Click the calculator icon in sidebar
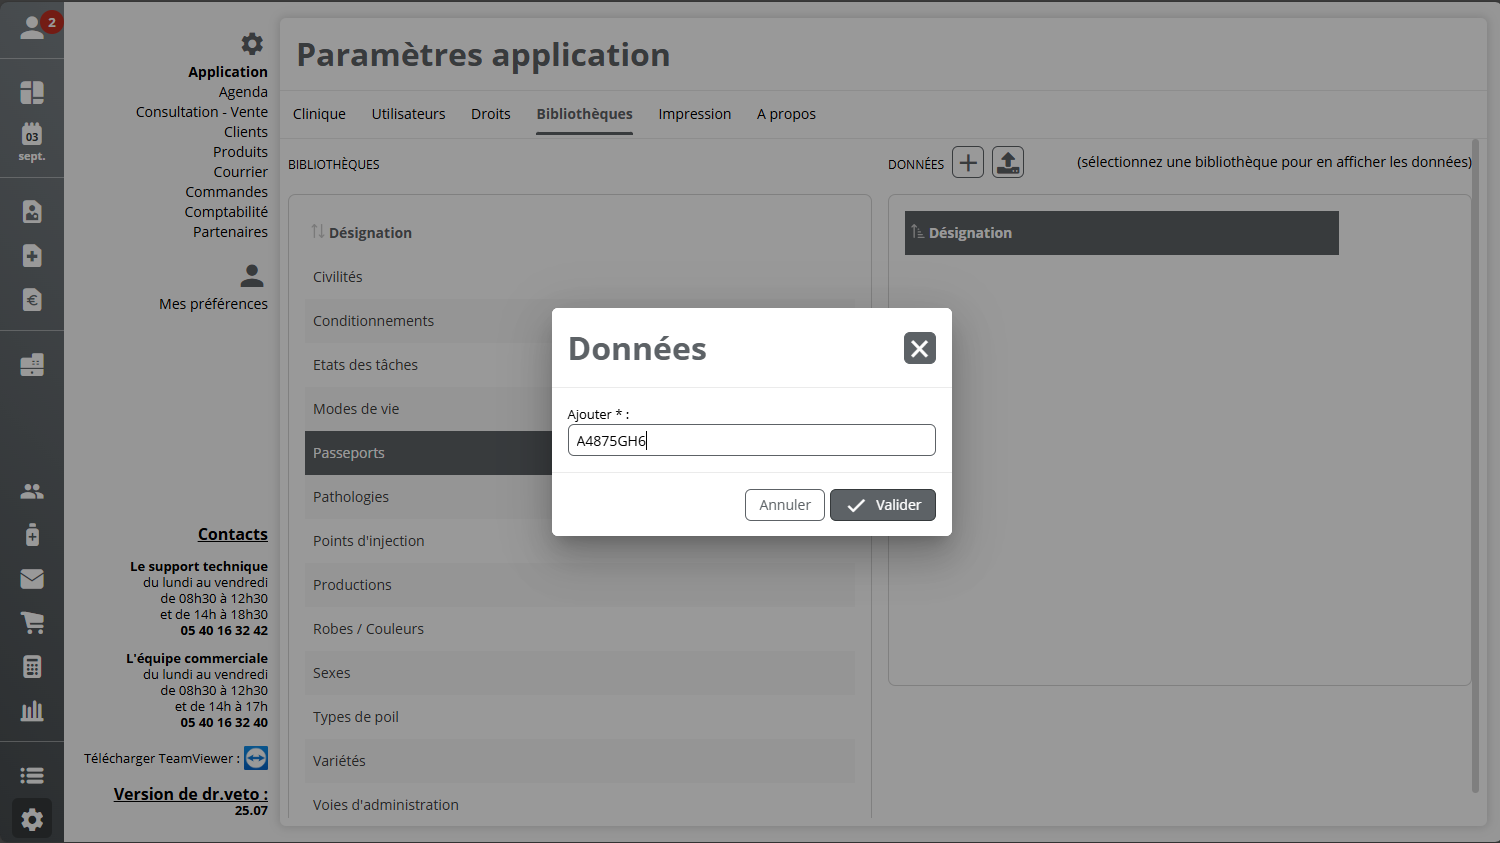 coord(32,667)
